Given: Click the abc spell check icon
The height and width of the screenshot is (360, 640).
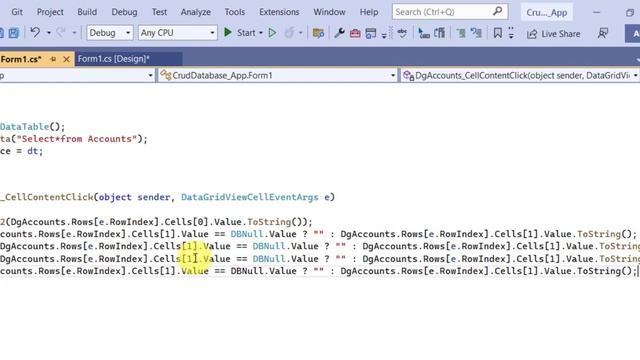Looking at the screenshot, I should [x=402, y=33].
